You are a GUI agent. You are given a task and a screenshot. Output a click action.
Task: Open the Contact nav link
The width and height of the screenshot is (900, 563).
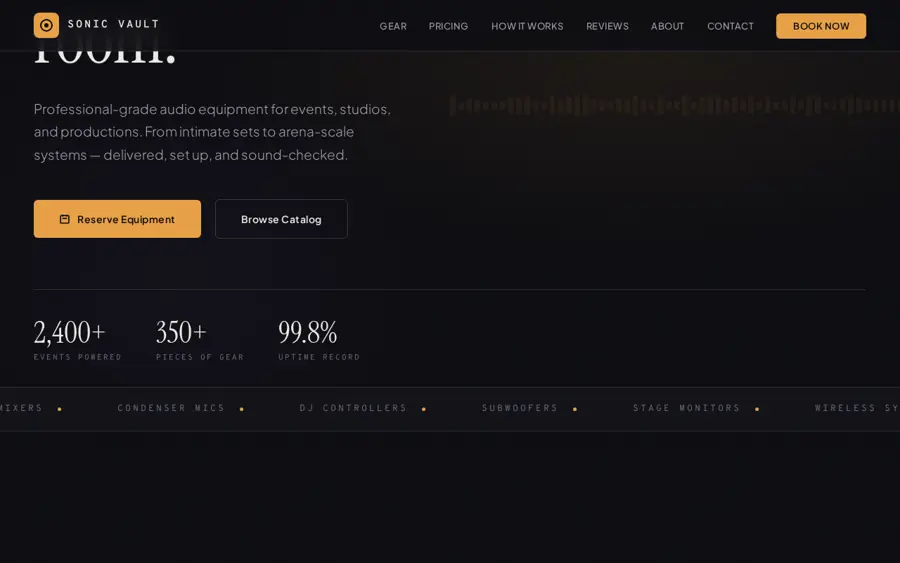730,26
